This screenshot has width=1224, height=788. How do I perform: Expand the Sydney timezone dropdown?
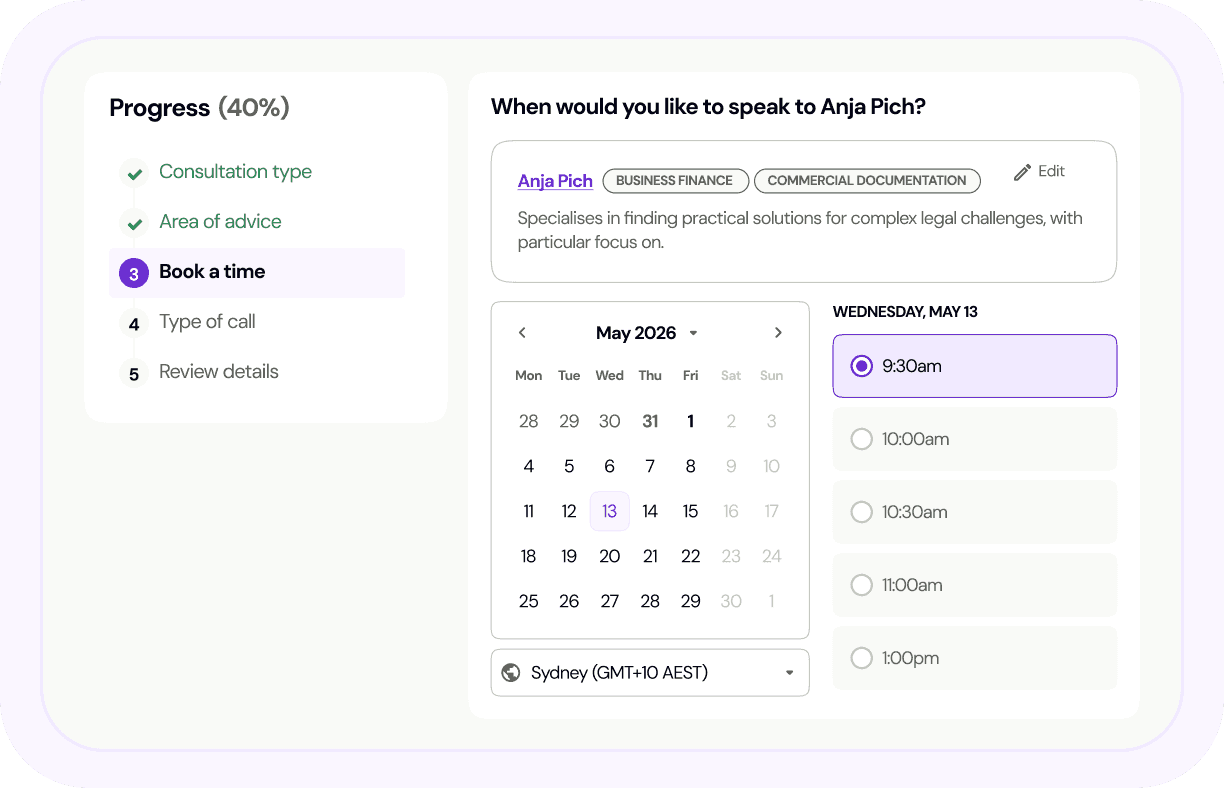pyautogui.click(x=789, y=673)
